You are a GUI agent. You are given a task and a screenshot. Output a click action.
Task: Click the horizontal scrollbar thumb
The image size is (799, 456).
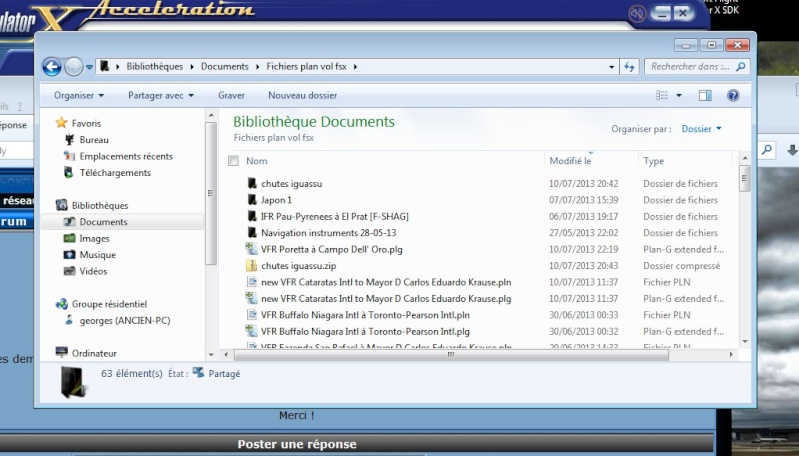coord(451,355)
